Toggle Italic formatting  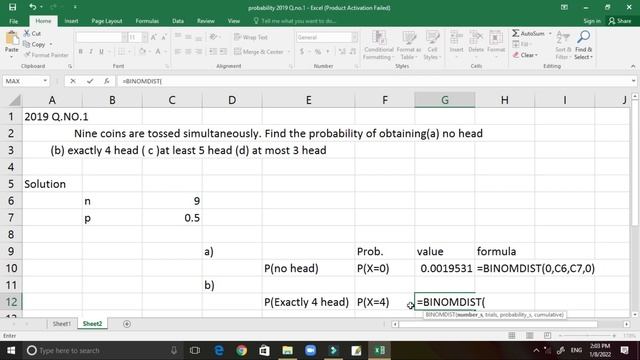(91, 51)
